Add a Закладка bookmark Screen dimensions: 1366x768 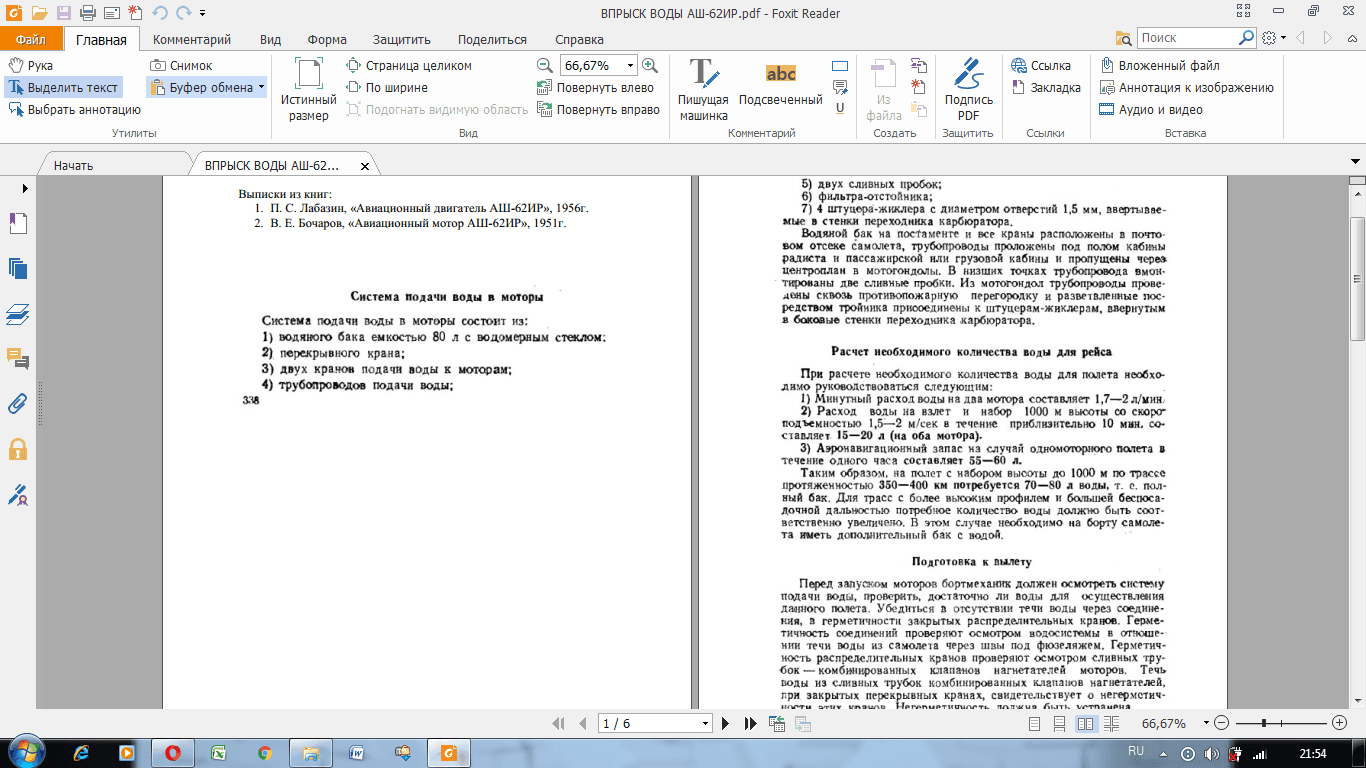click(x=1047, y=87)
